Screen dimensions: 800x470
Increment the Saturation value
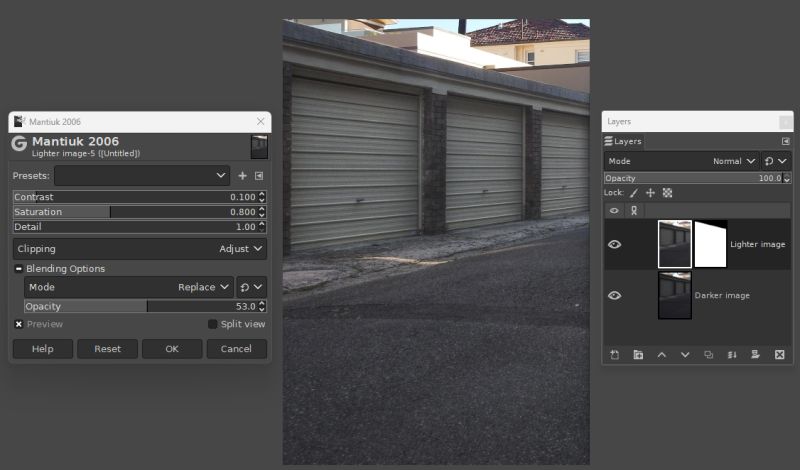pyautogui.click(x=262, y=209)
